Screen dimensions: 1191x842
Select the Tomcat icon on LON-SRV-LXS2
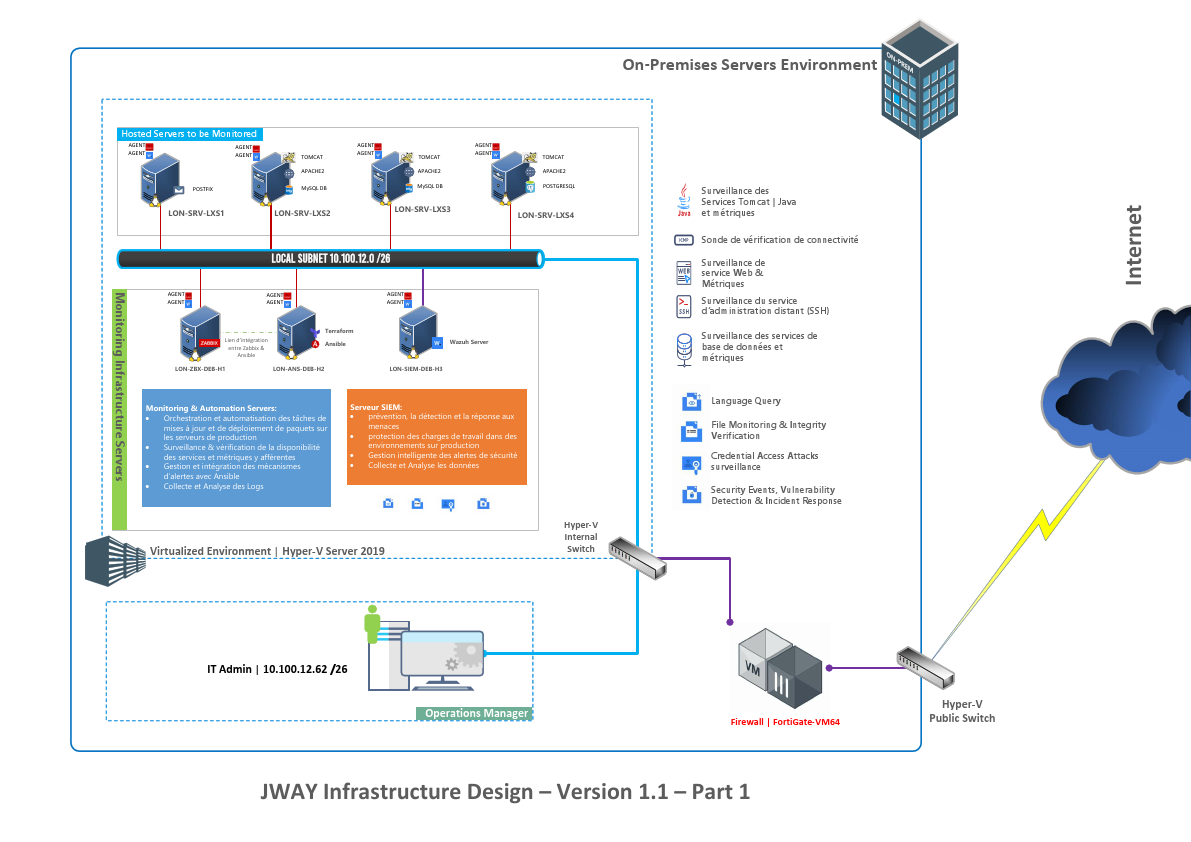287,157
